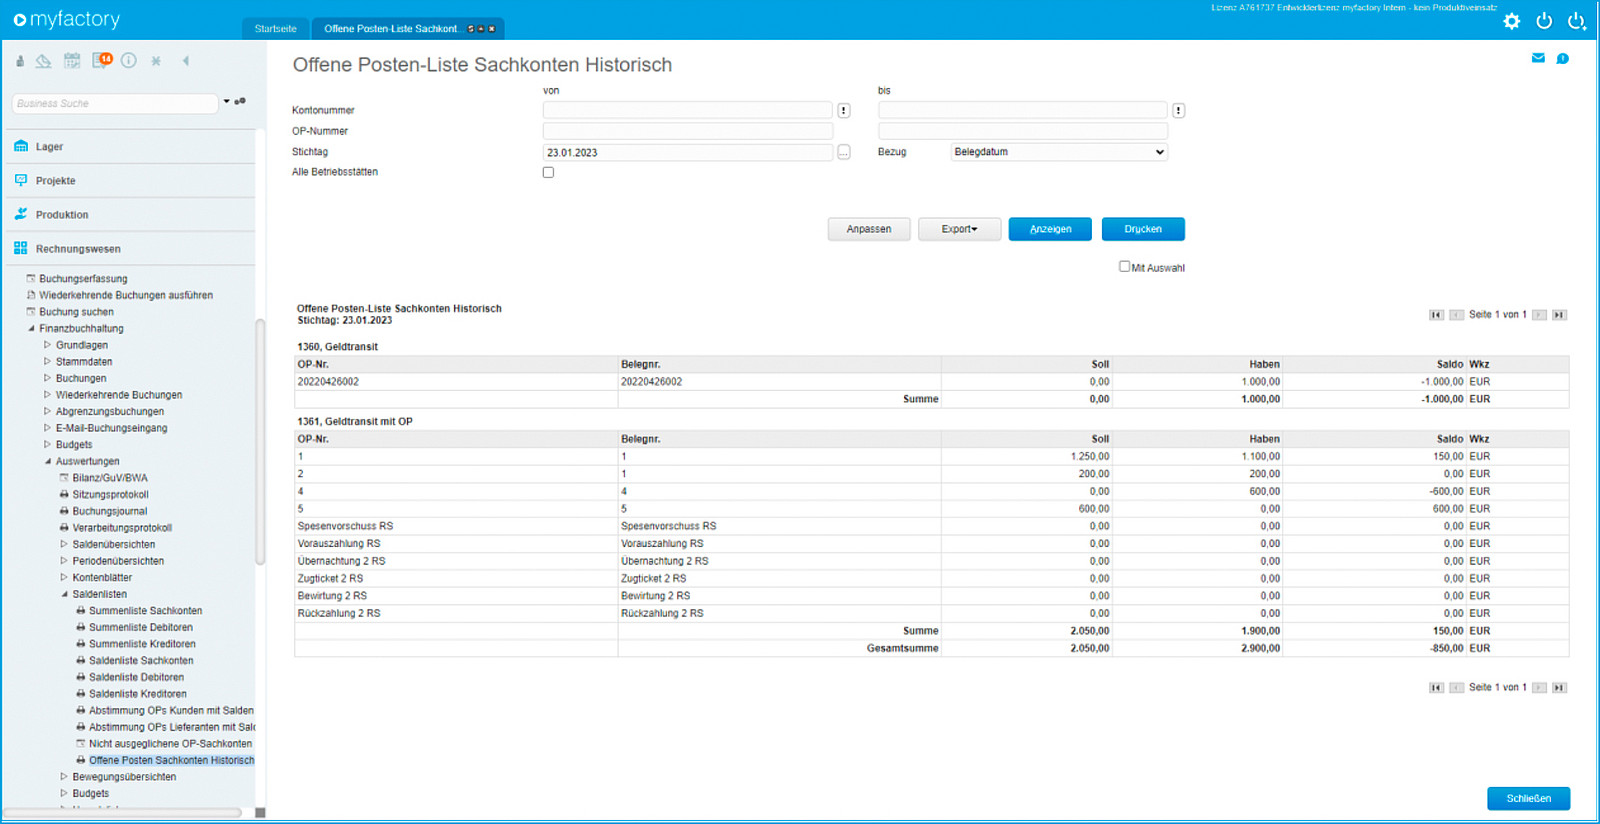Screen dimensions: 1600x824
Task: Click the info circle icon
Action: point(129,60)
